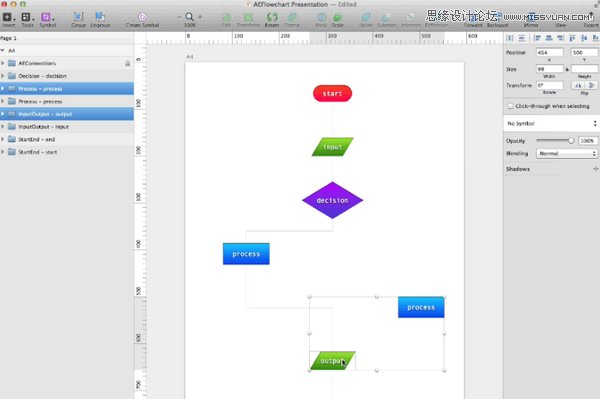
Task: Click the Rotate toolbar icon
Action: click(272, 18)
